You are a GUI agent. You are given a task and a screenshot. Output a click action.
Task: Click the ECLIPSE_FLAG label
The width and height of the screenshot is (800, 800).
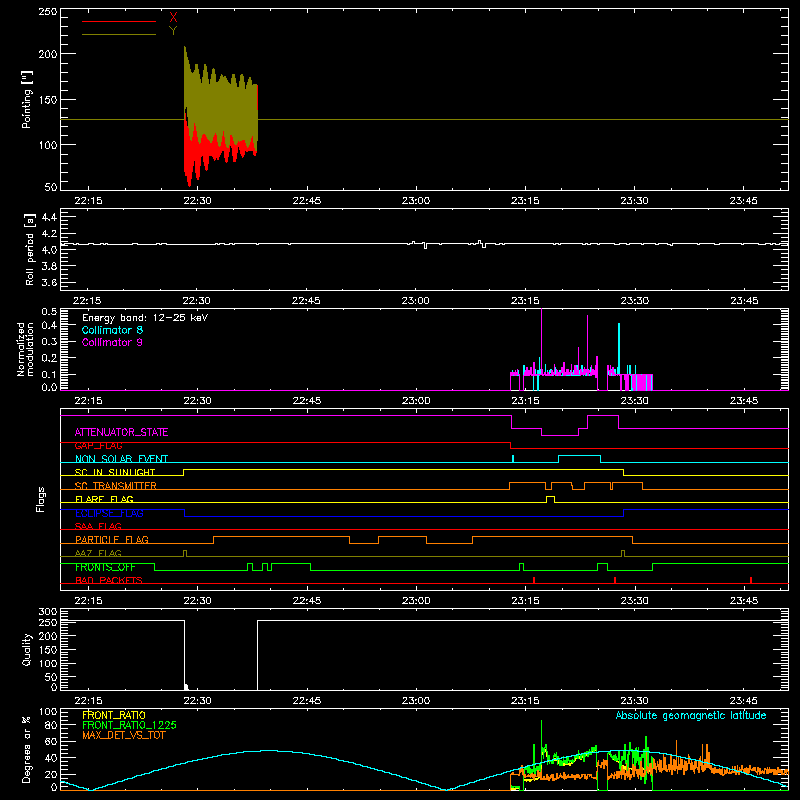(109, 513)
